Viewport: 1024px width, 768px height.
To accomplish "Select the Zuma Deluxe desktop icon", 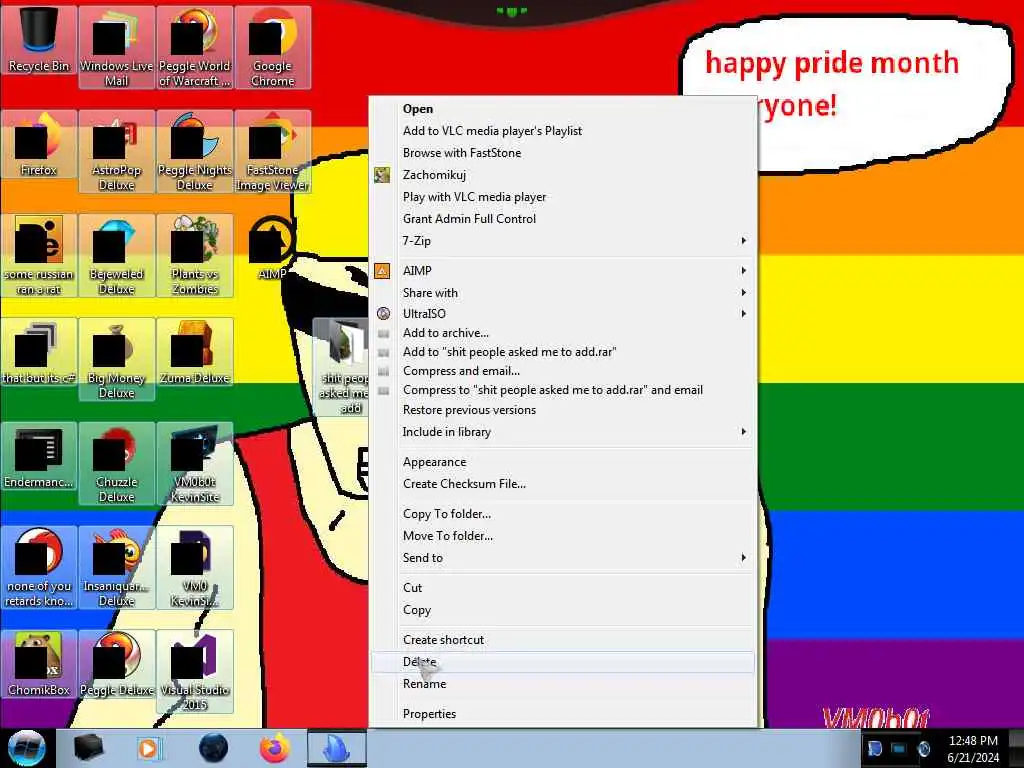I will pyautogui.click(x=195, y=352).
